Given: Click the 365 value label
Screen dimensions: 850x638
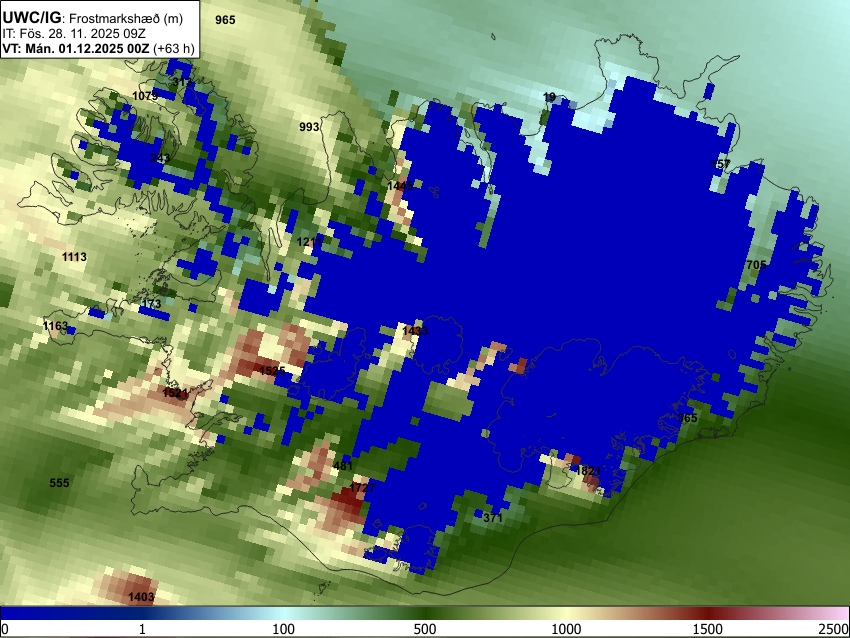Looking at the screenshot, I should coord(687,418).
